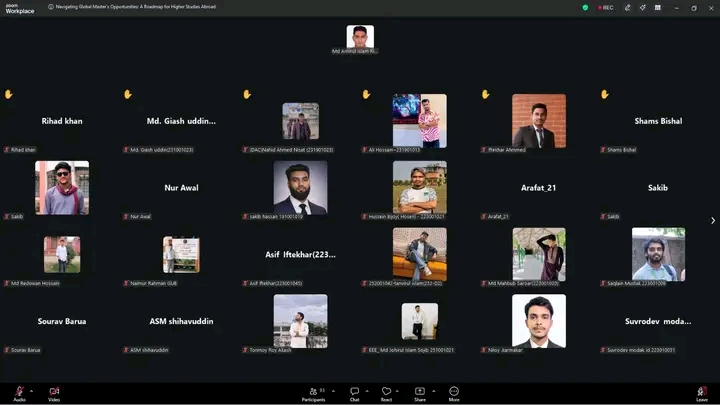Open the More options menu

coord(454,391)
